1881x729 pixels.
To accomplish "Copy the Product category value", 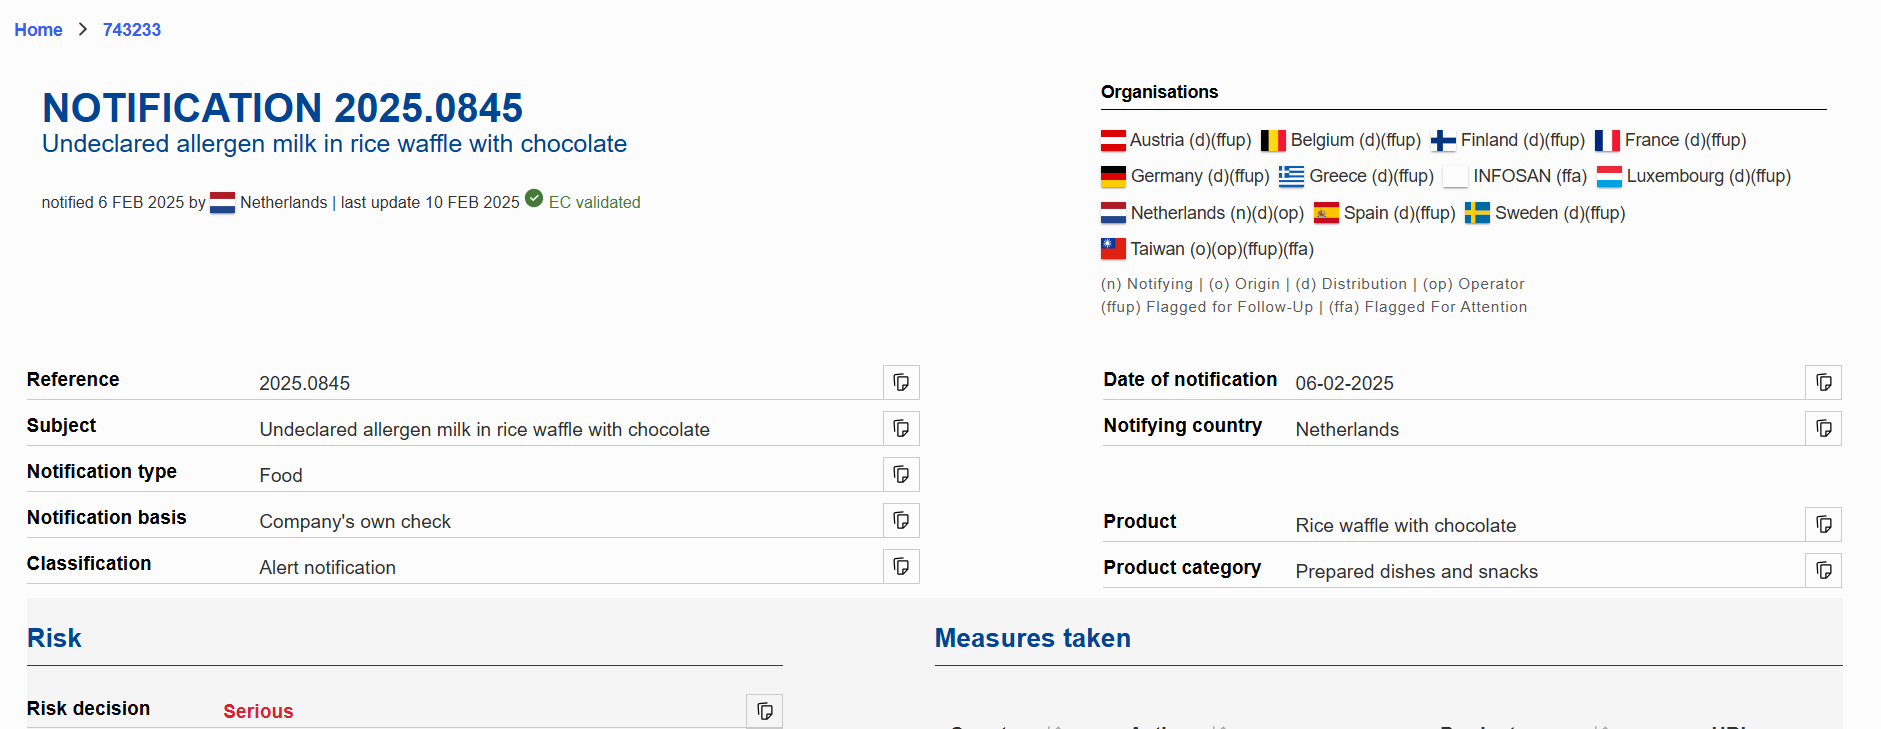I will point(1823,570).
